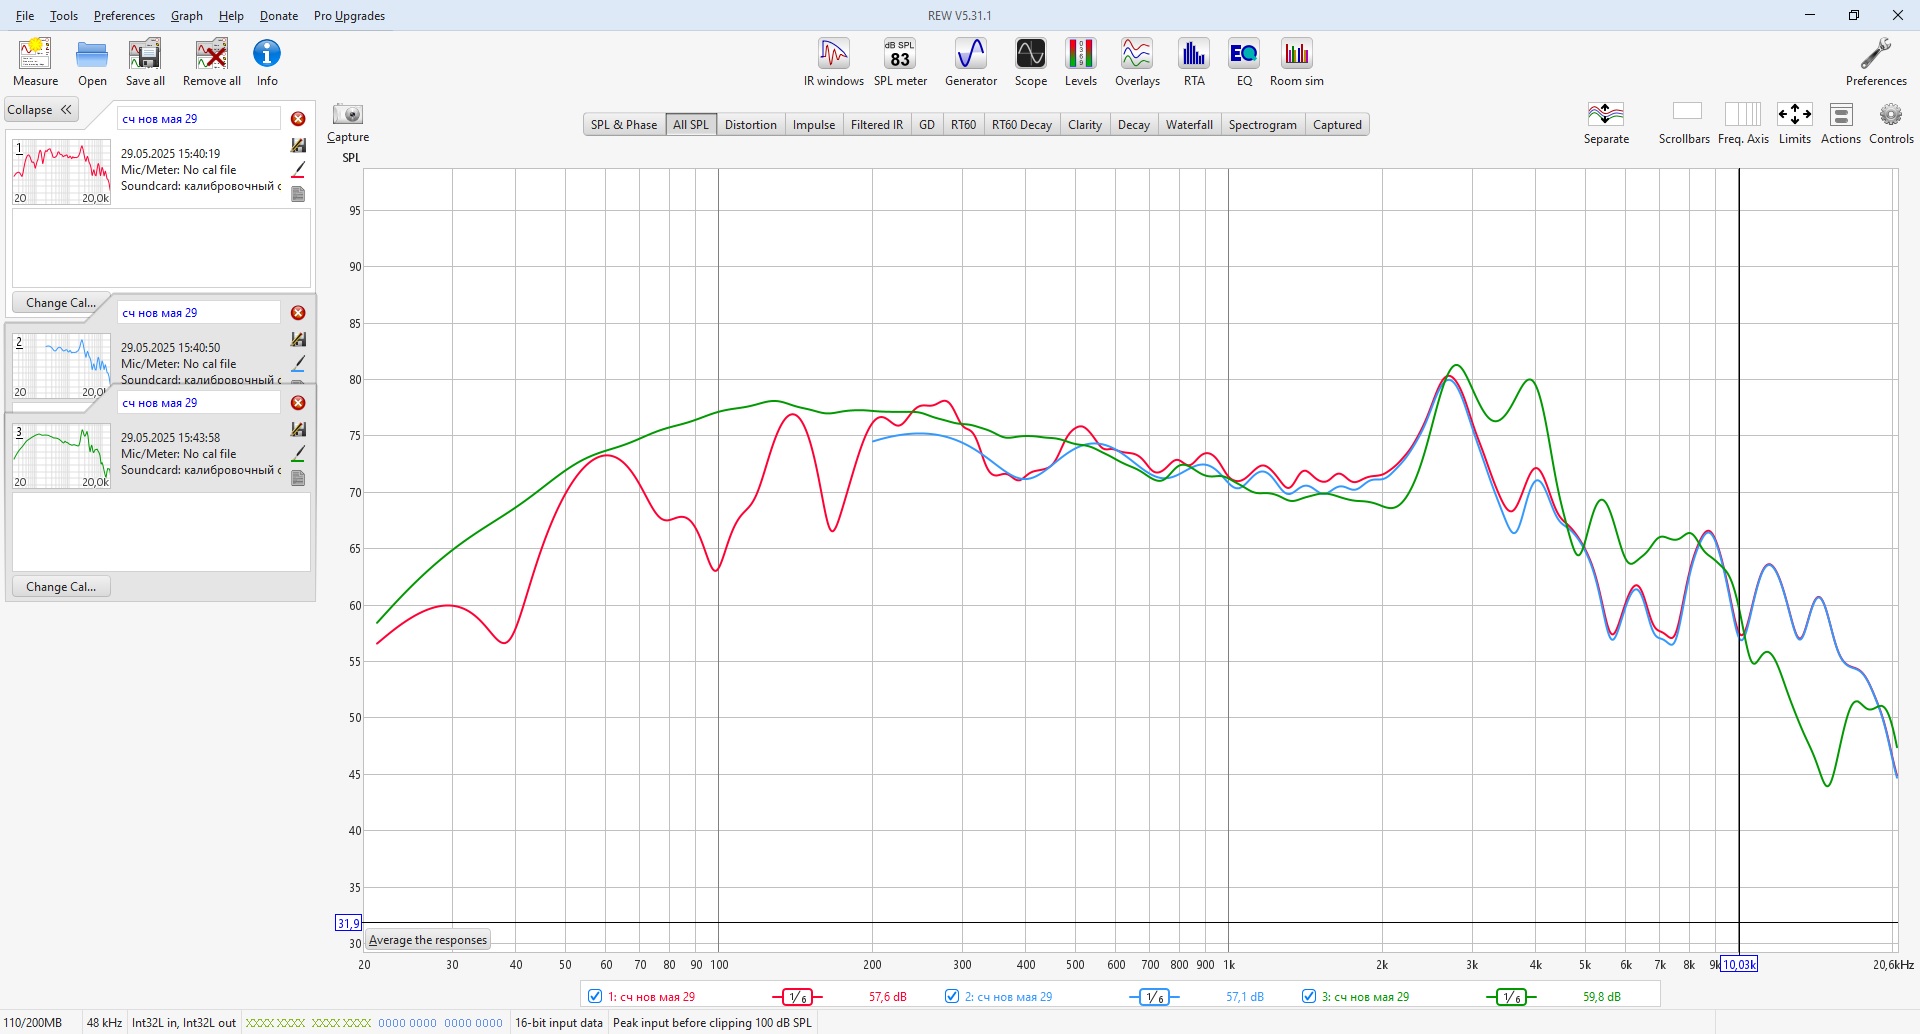This screenshot has width=1920, height=1034.
Task: Open the Room sim tool
Action: [1297, 62]
